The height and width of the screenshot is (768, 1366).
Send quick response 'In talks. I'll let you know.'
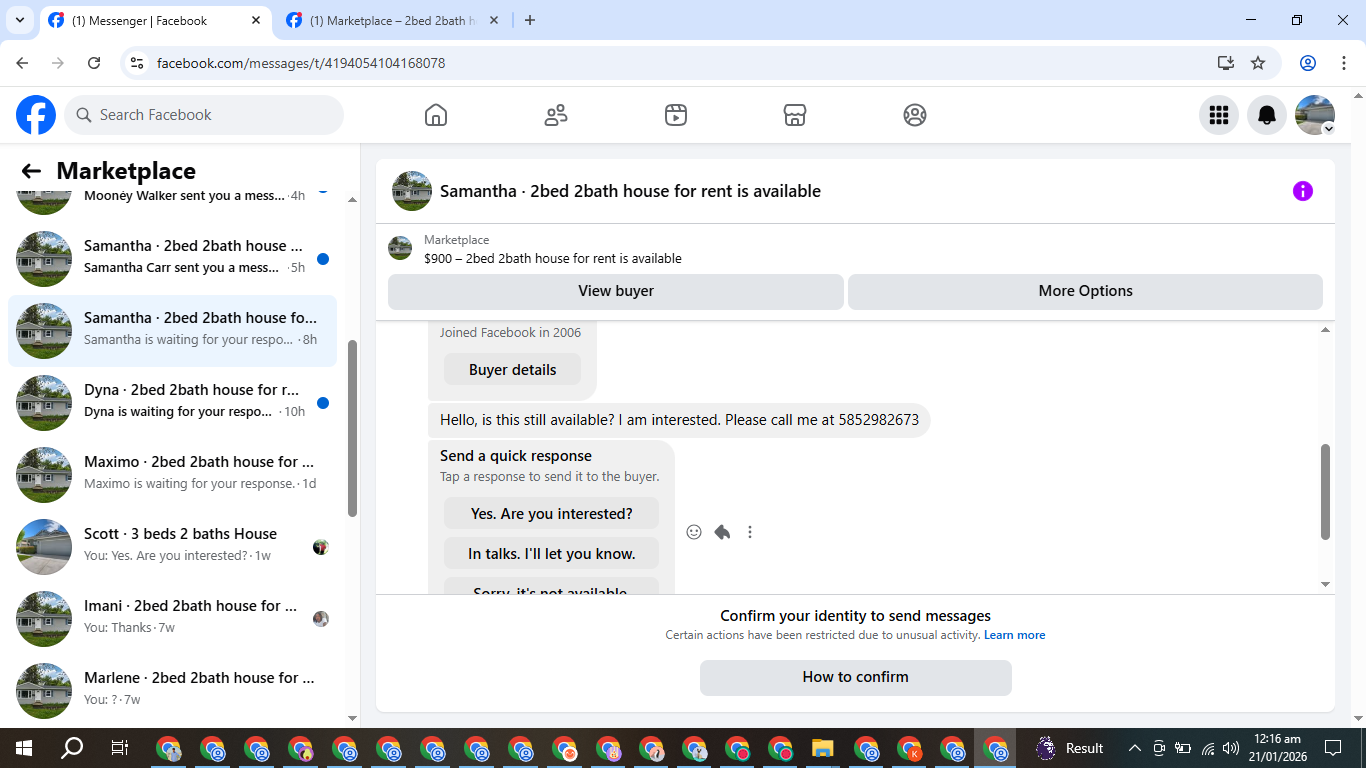coord(552,554)
